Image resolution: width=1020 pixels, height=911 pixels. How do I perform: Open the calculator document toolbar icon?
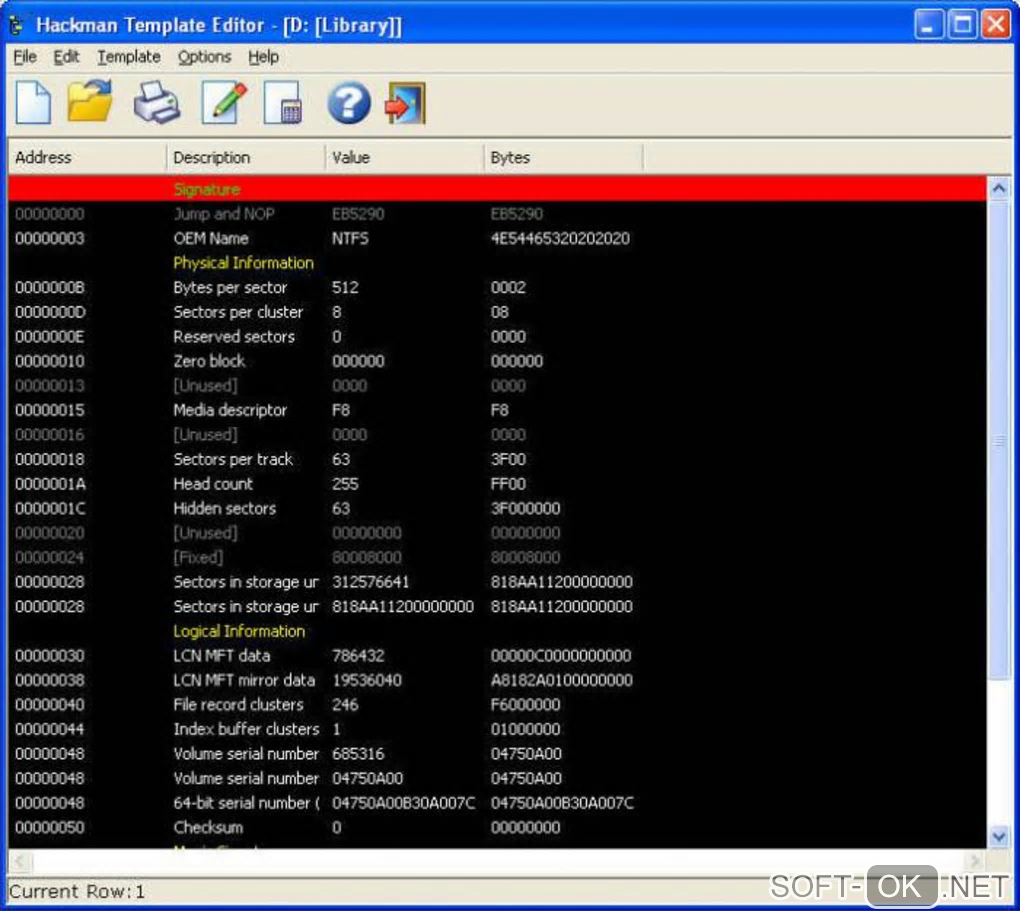283,103
